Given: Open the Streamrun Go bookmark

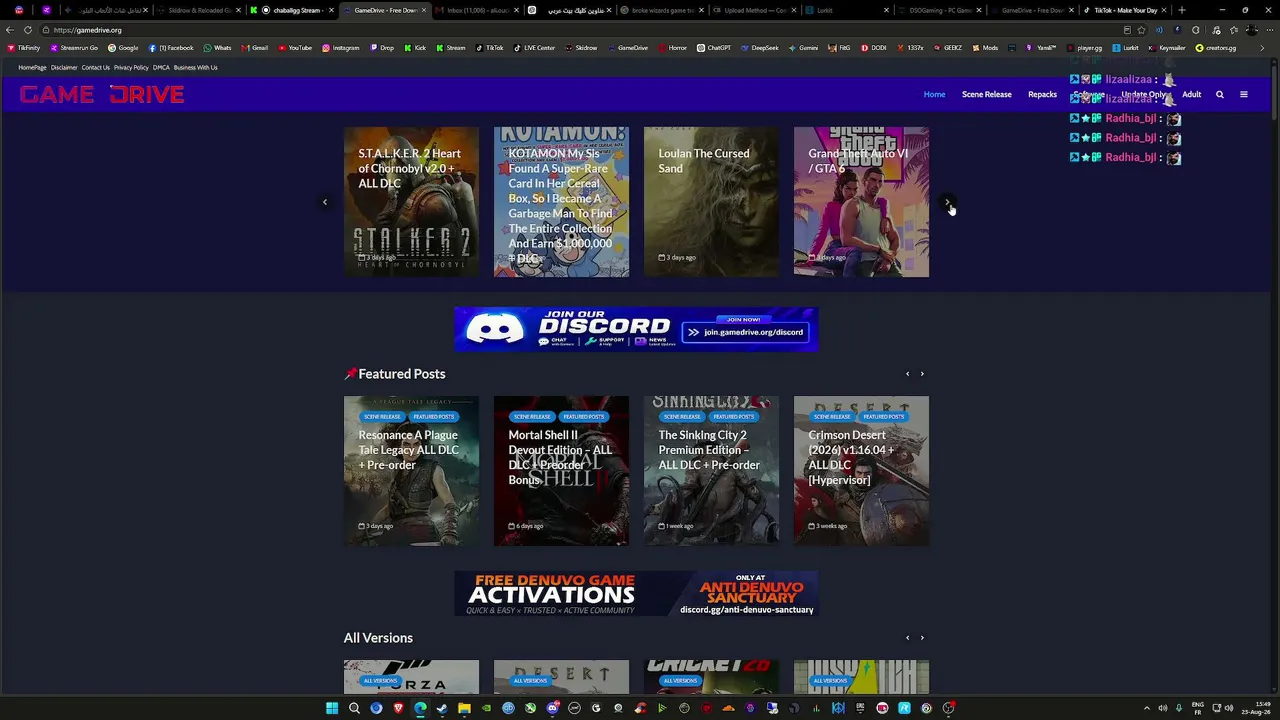Looking at the screenshot, I should tap(73, 48).
